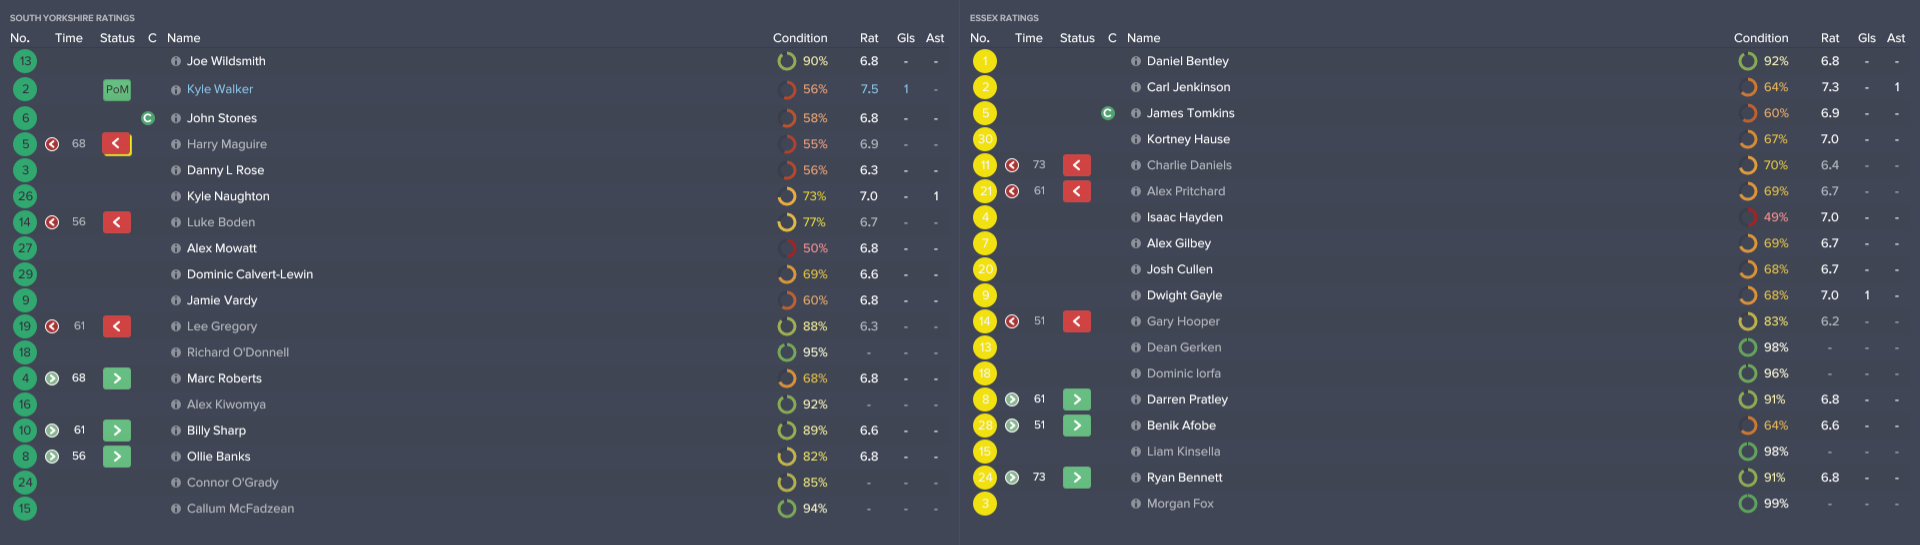This screenshot has width=1920, height=545.
Task: Click captain badge beside James Tomkins
Action: click(x=1108, y=113)
